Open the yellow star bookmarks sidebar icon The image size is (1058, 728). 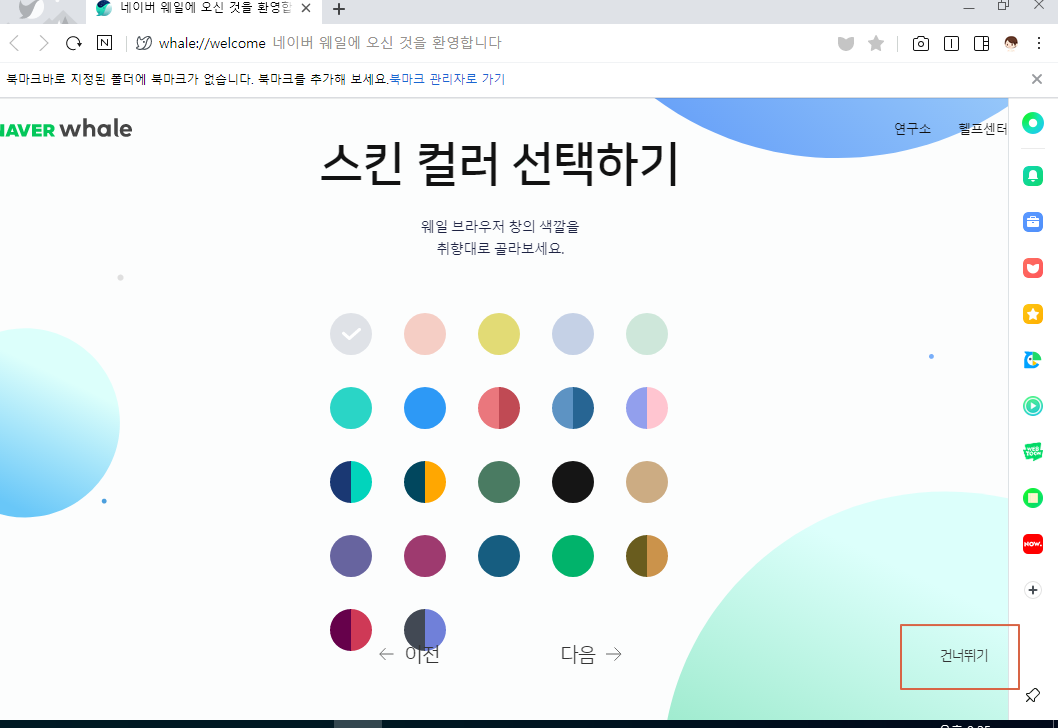point(1032,314)
